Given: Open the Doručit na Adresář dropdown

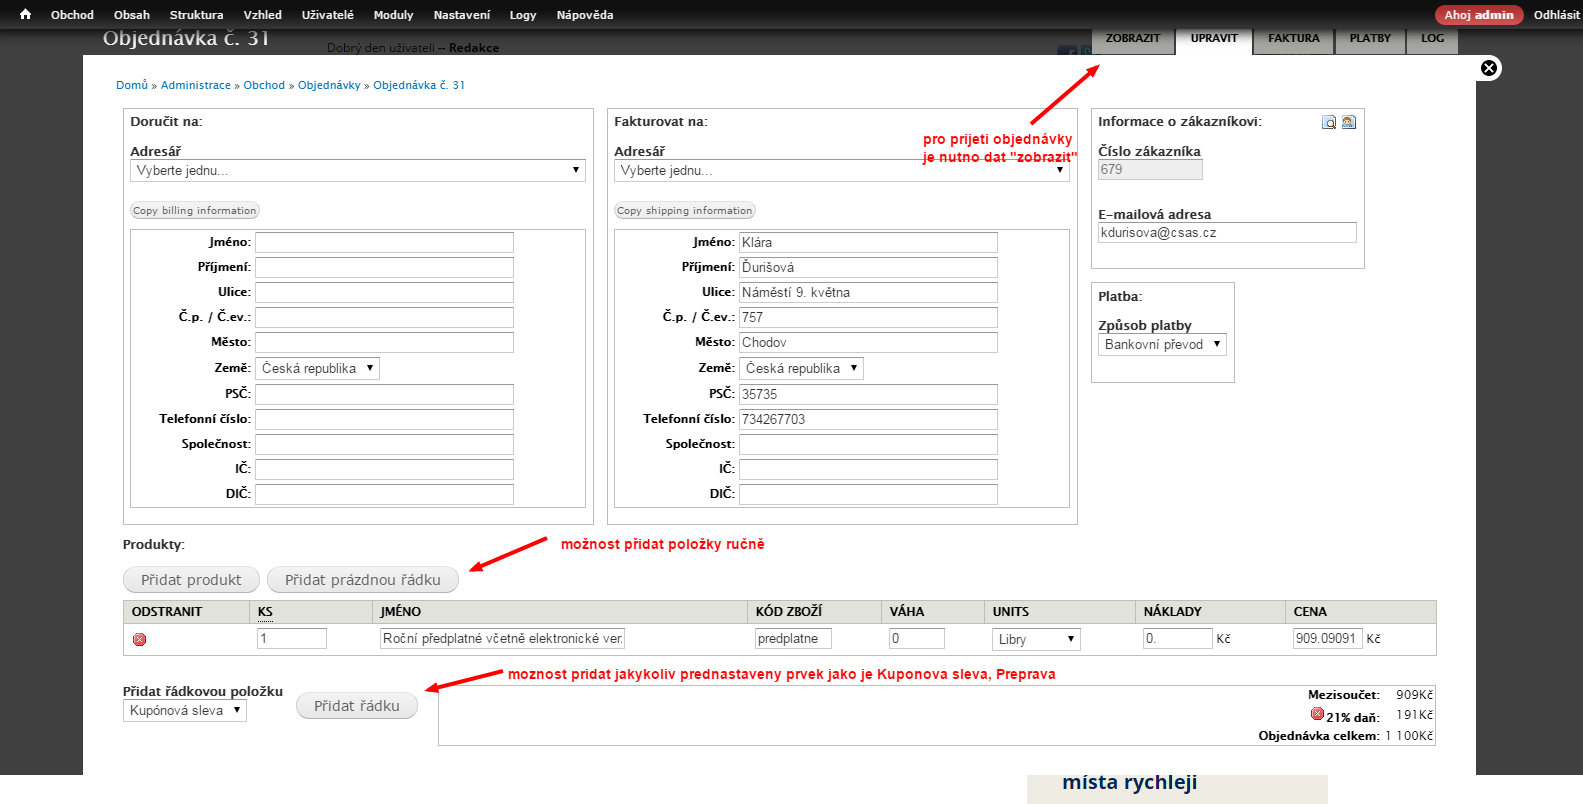Looking at the screenshot, I should [x=358, y=171].
